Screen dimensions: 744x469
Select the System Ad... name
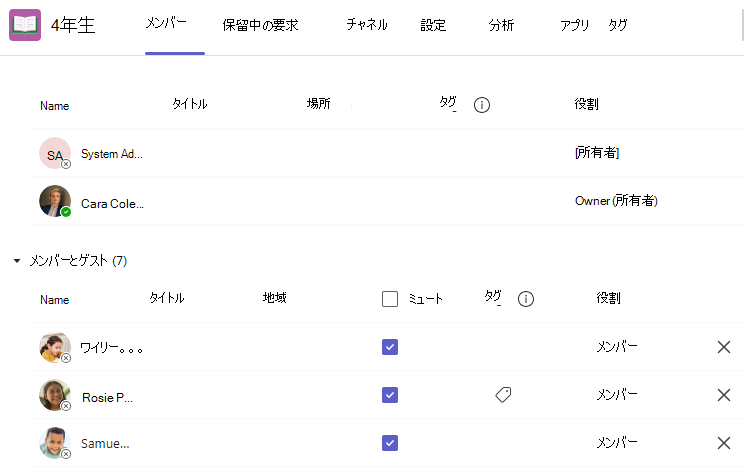[112, 154]
